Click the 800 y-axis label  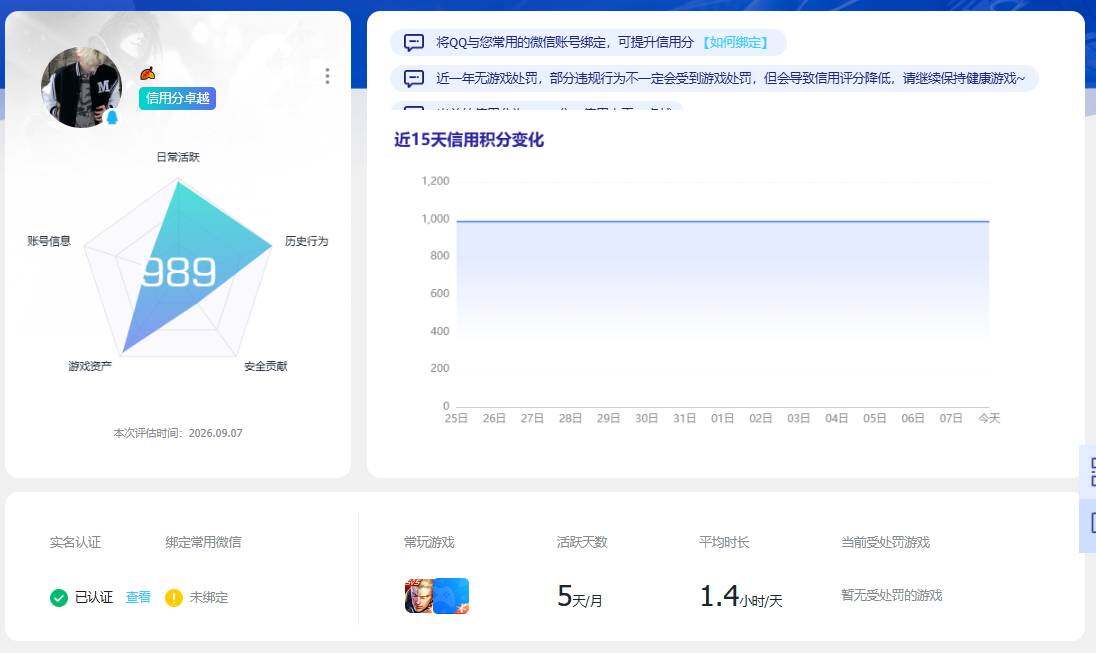point(440,256)
